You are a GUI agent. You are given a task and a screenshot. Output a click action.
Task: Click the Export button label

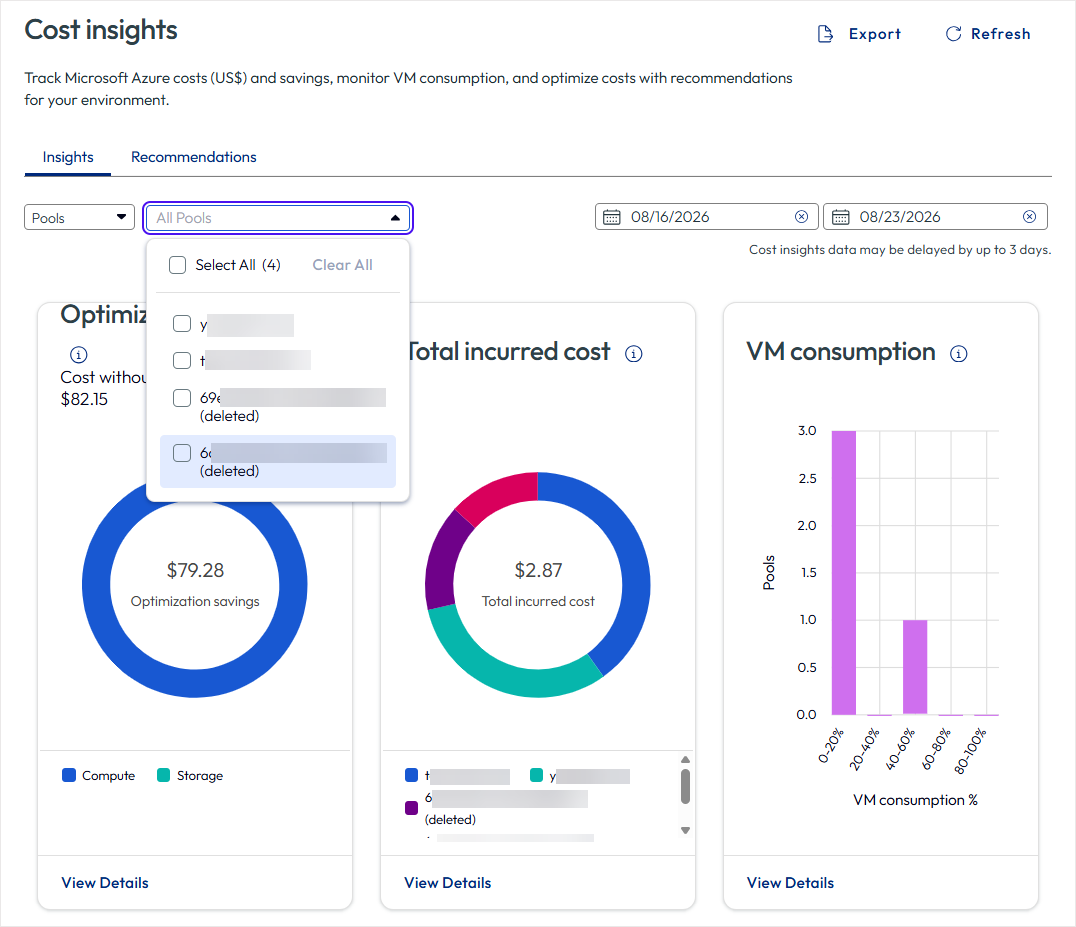point(874,34)
